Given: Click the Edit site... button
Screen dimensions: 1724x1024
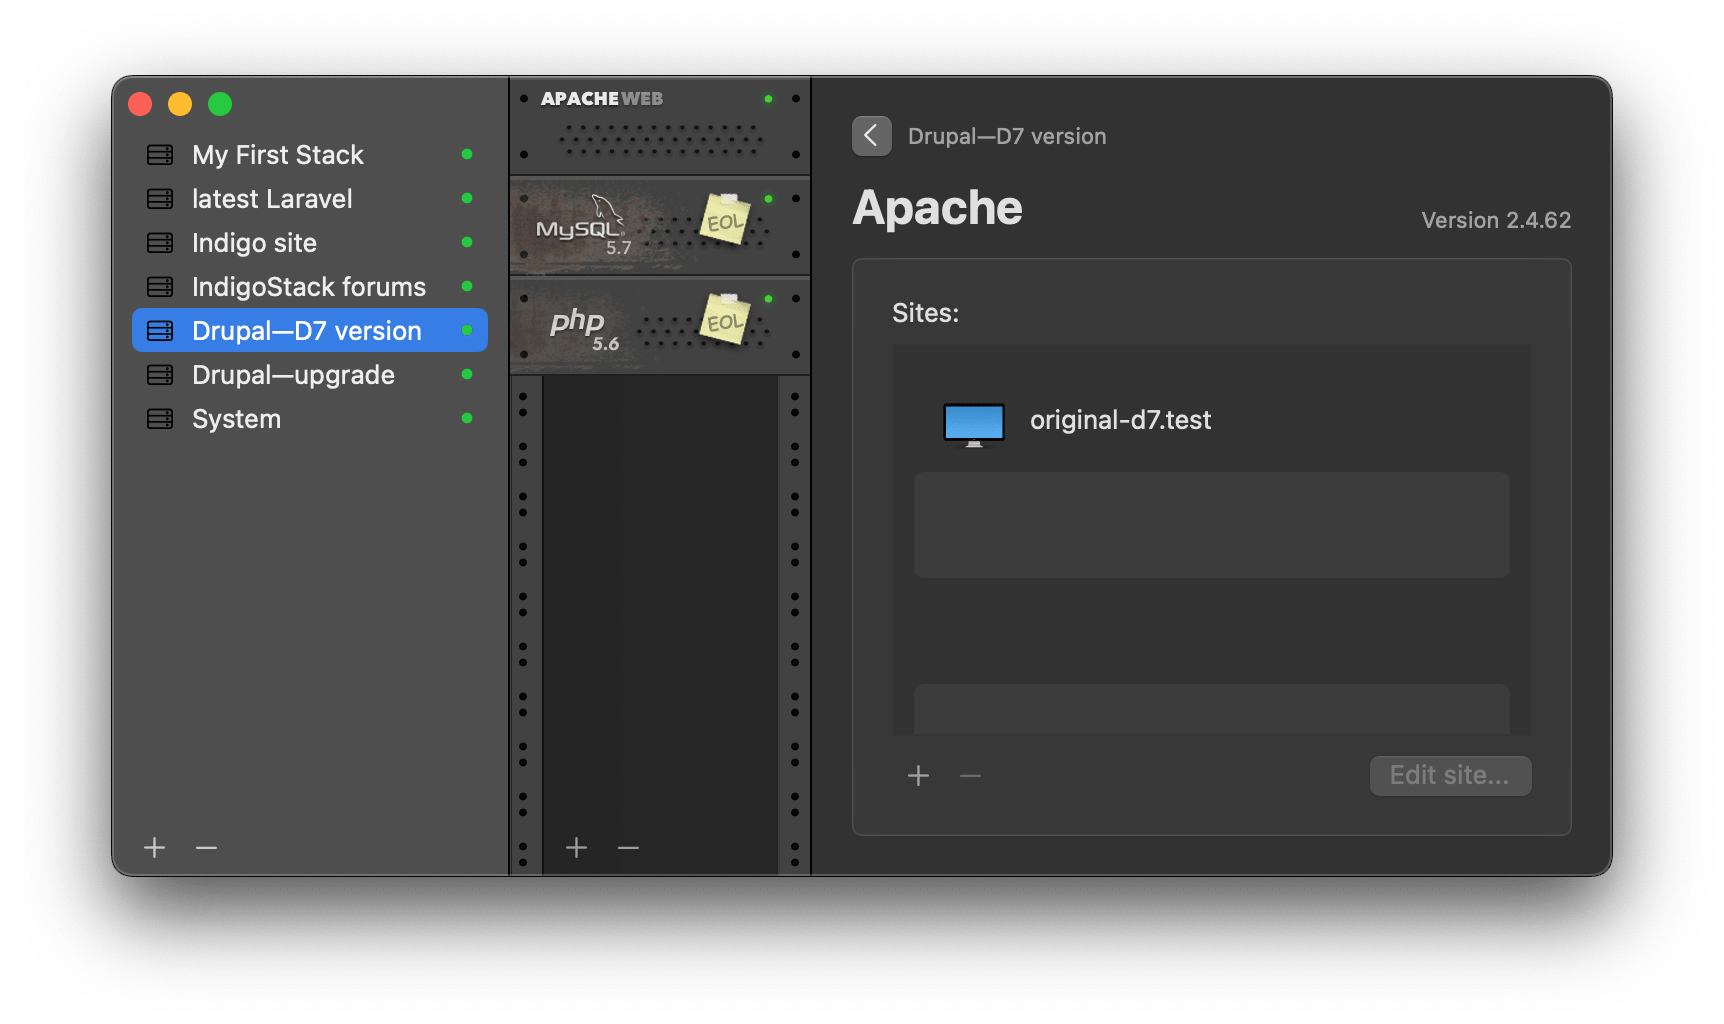Looking at the screenshot, I should point(1450,775).
